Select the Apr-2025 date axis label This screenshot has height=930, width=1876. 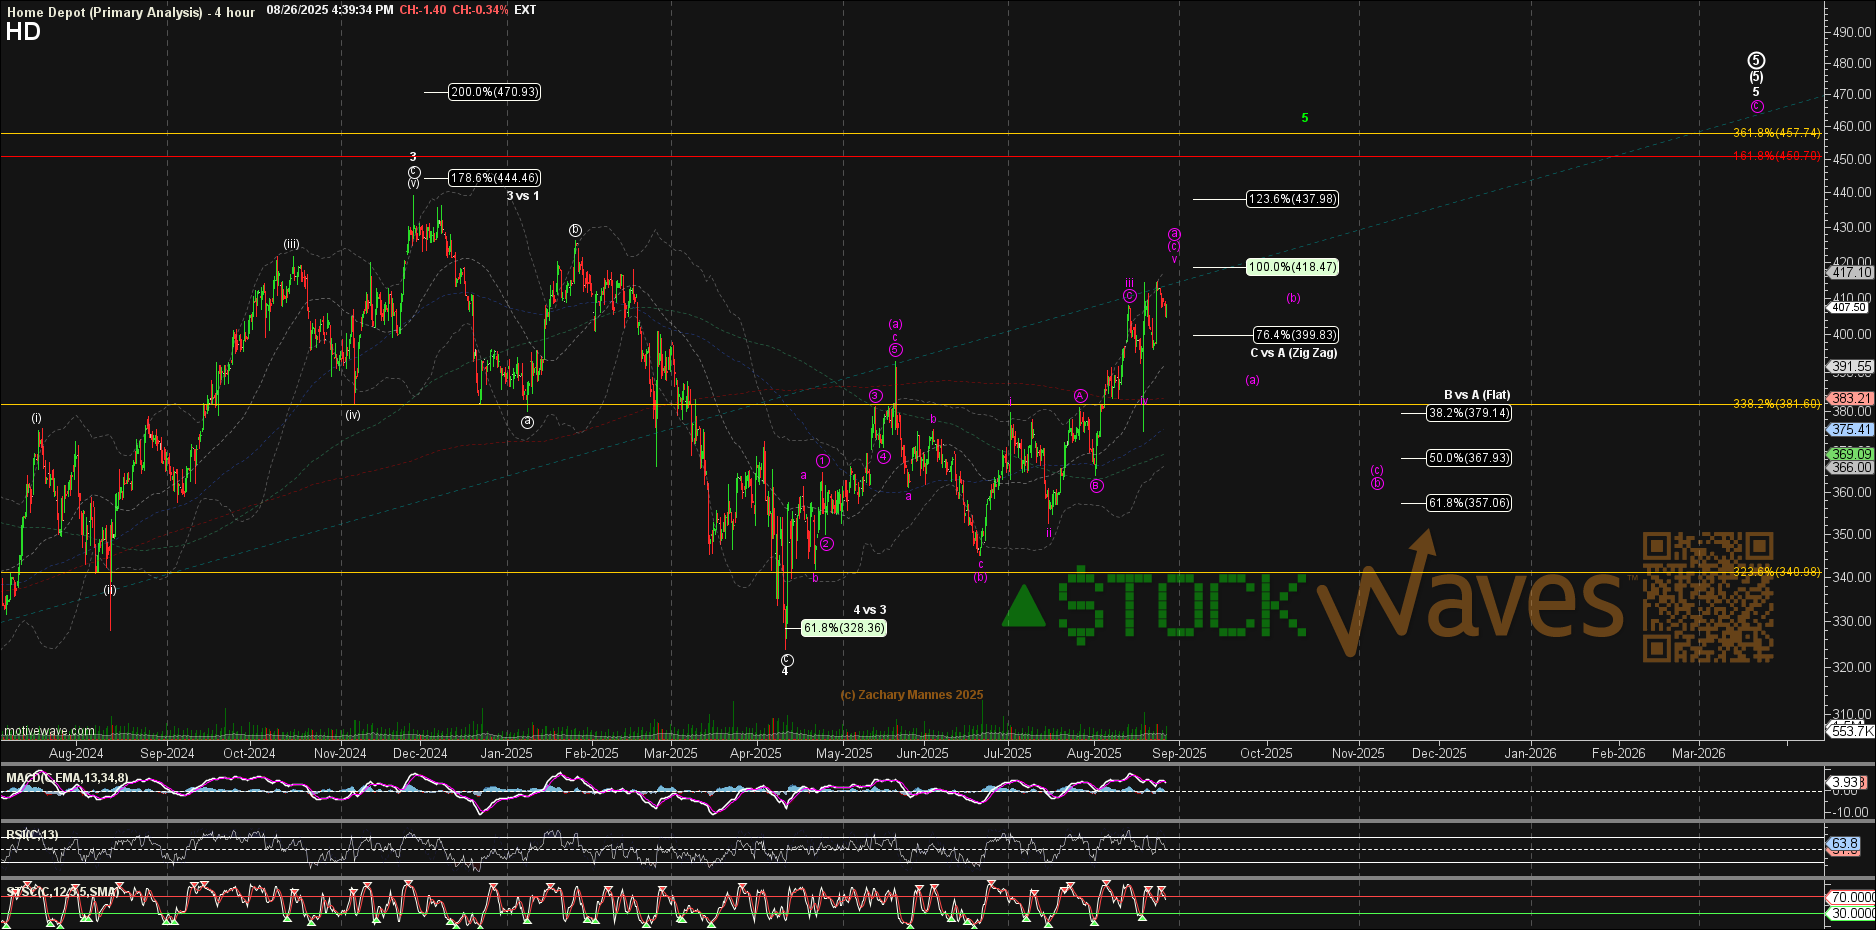click(x=756, y=753)
